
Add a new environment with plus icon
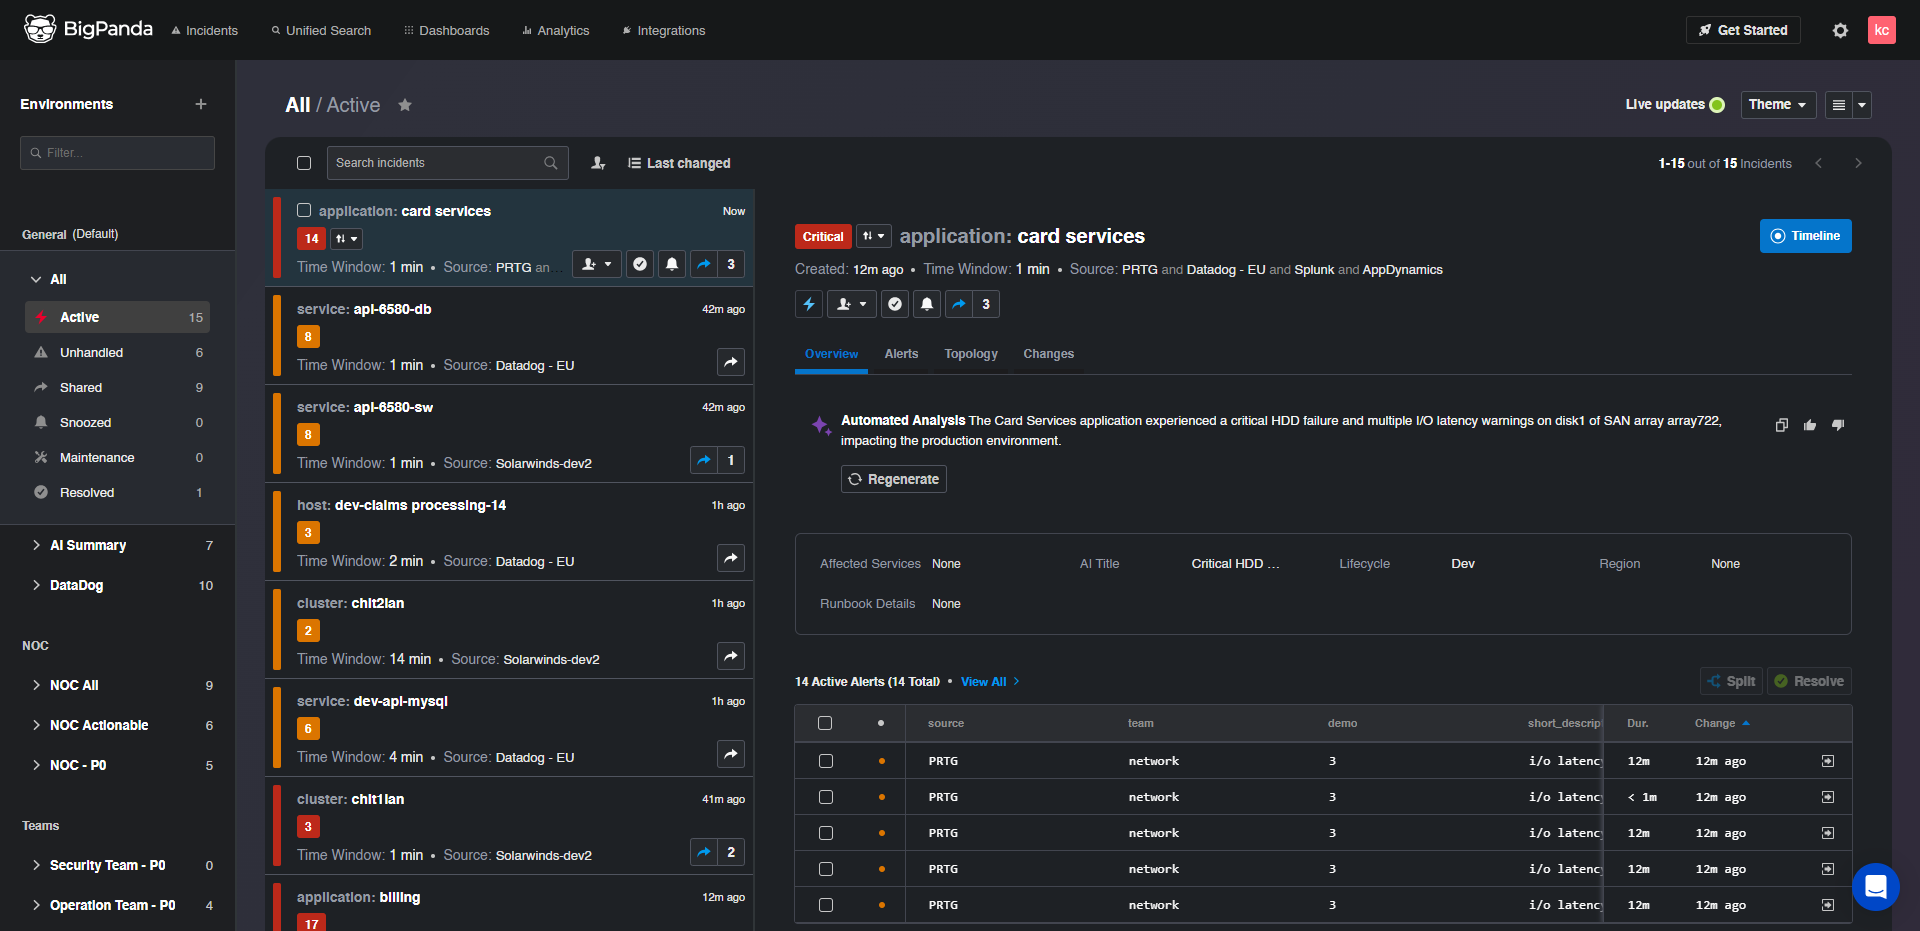click(x=201, y=104)
